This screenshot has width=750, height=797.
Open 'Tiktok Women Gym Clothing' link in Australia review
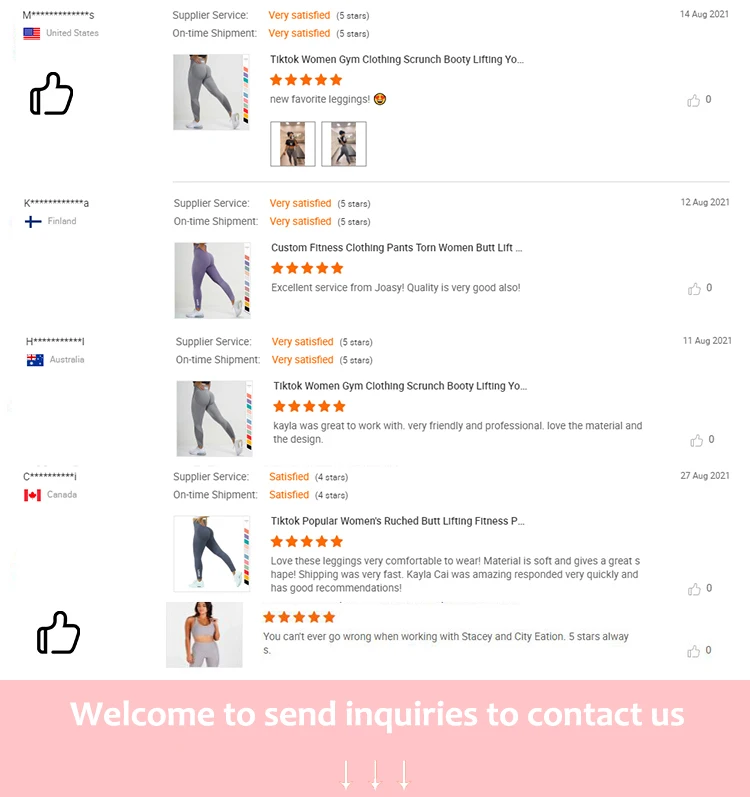coord(400,386)
